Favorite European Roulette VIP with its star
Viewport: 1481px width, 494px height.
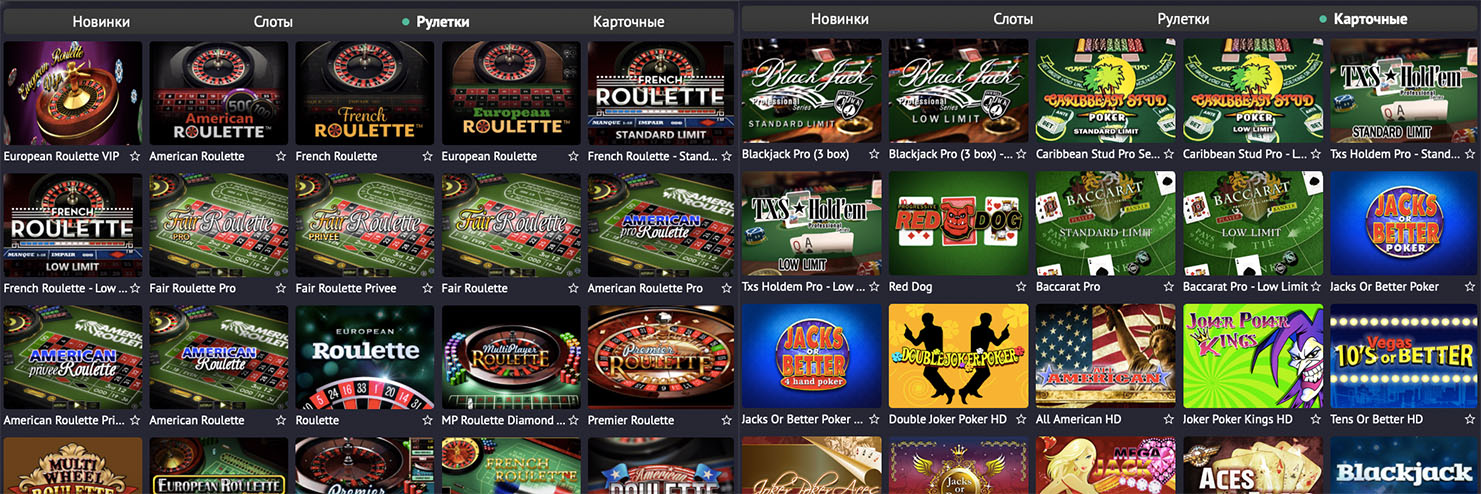tap(135, 156)
